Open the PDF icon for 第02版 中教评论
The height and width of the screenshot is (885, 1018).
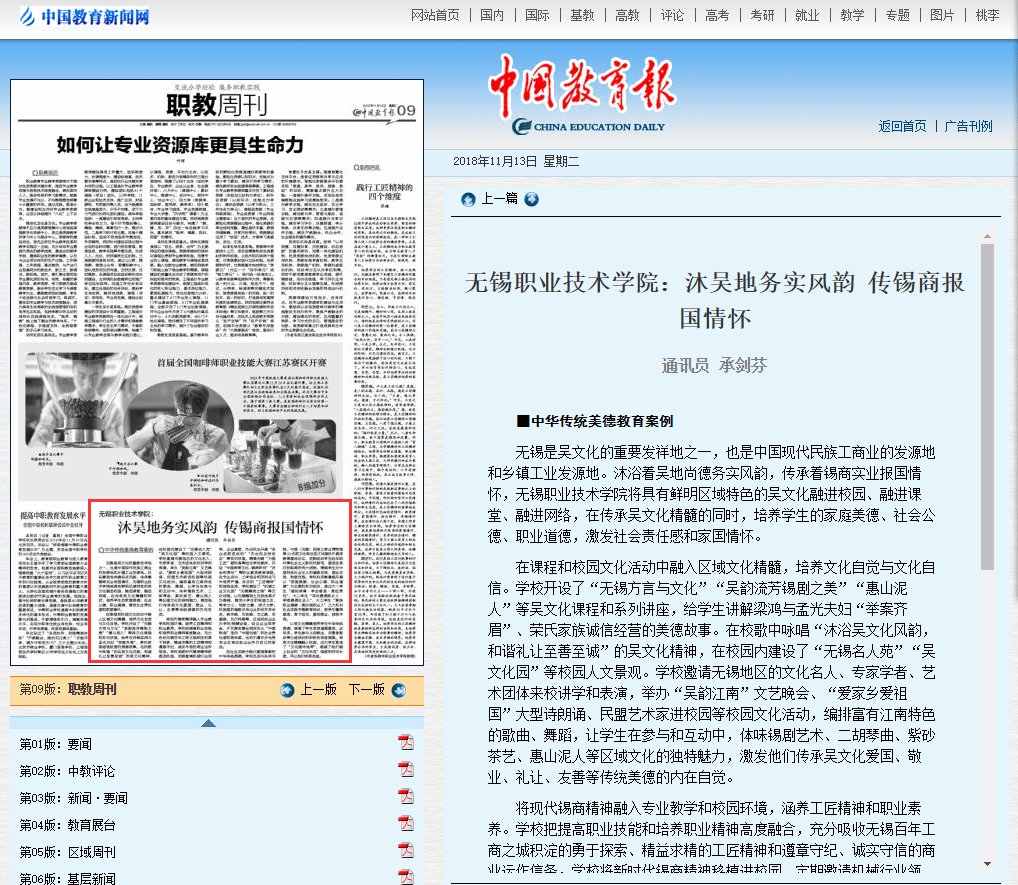[406, 770]
